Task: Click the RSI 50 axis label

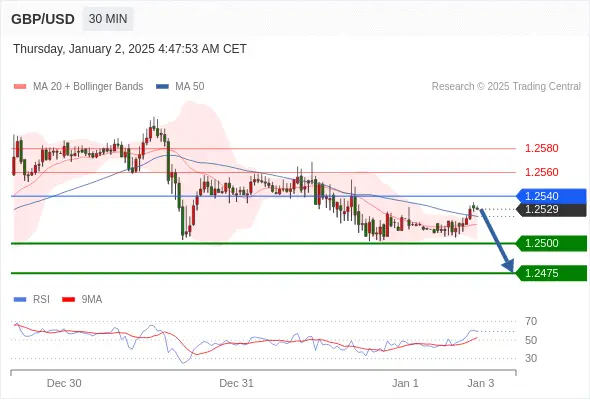Action: [531, 340]
